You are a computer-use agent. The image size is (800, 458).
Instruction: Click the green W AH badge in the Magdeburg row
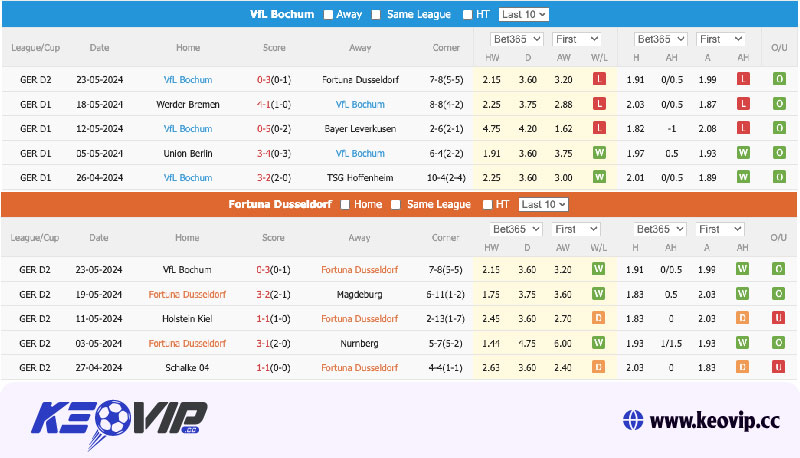coord(742,294)
